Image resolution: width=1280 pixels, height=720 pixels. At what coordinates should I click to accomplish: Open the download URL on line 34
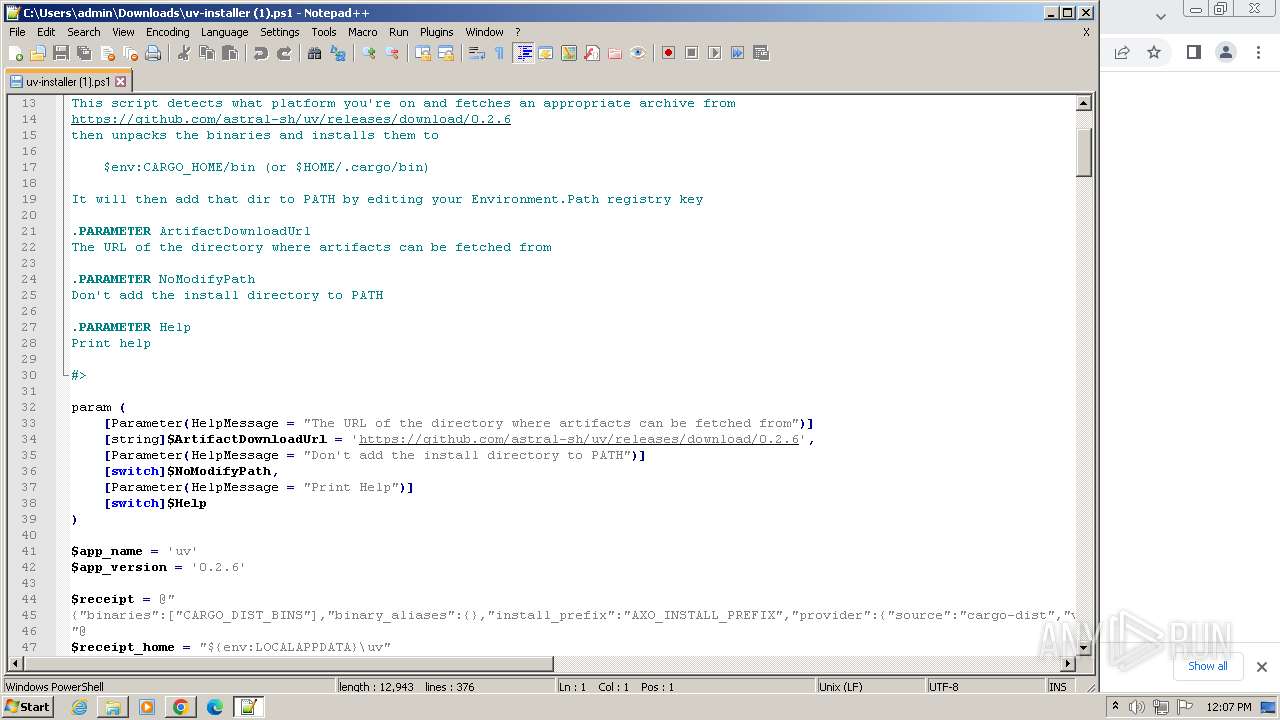(579, 439)
